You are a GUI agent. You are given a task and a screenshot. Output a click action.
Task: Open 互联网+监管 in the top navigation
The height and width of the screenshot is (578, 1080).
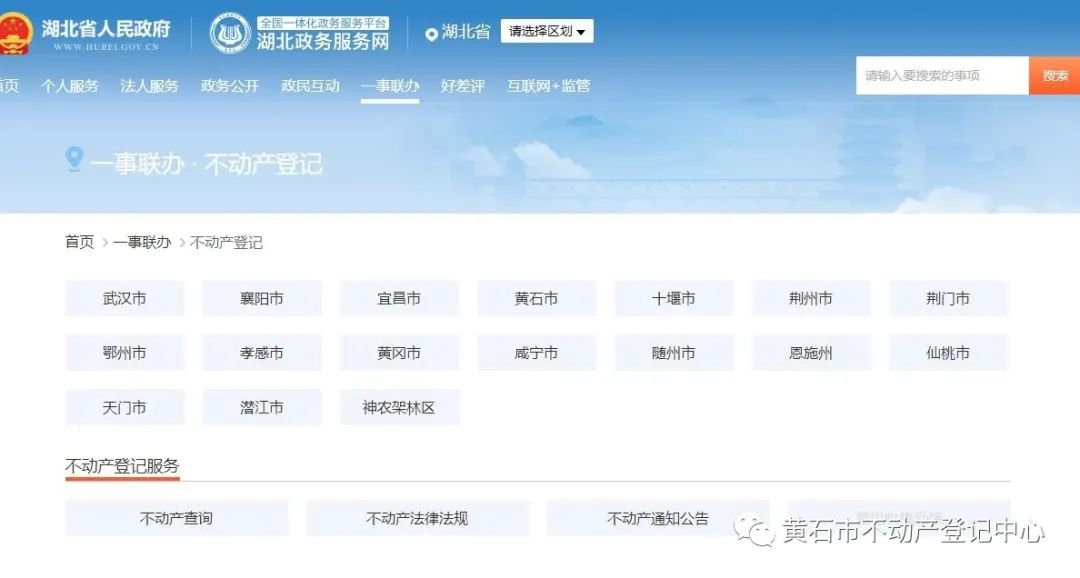point(548,86)
